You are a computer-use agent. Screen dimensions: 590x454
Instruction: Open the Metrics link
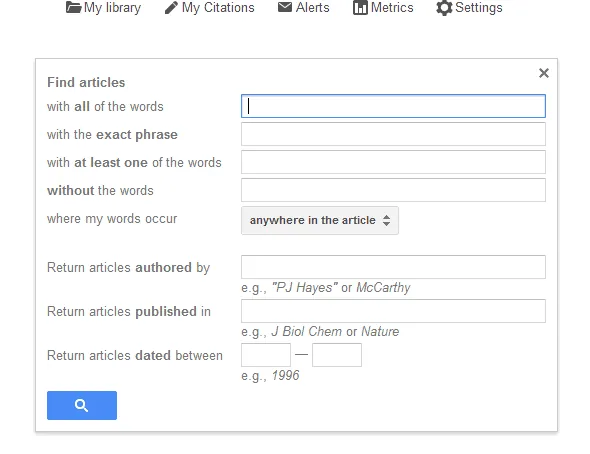pos(392,8)
